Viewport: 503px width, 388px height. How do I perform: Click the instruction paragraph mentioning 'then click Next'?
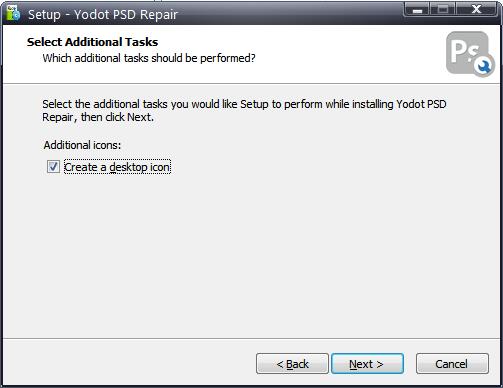[244, 110]
